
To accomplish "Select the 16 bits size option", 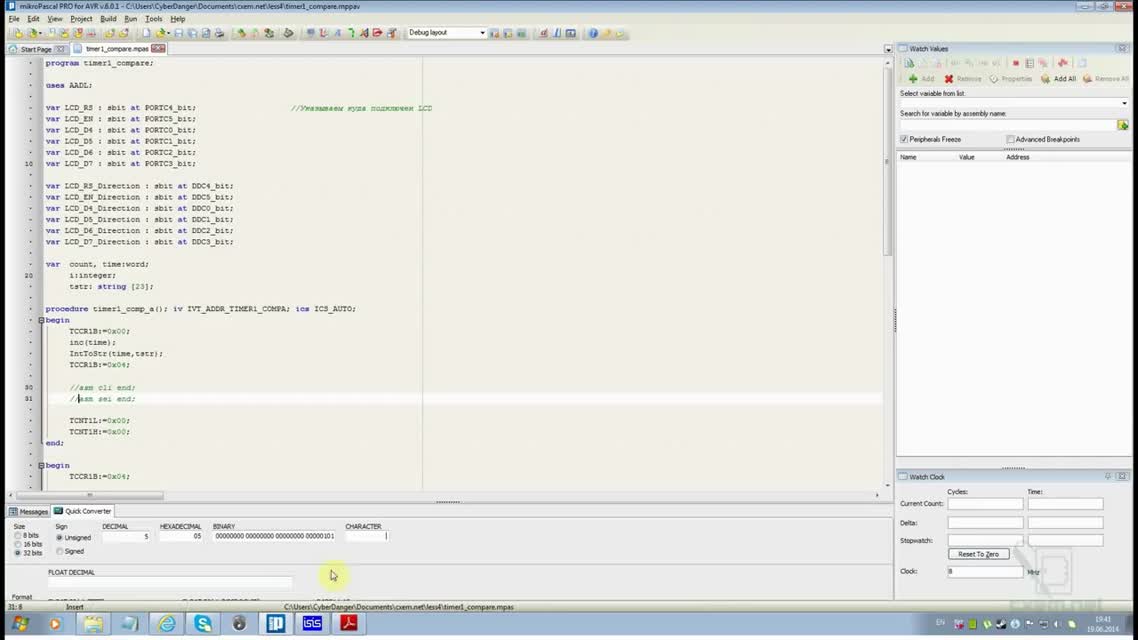I will pyautogui.click(x=18, y=544).
